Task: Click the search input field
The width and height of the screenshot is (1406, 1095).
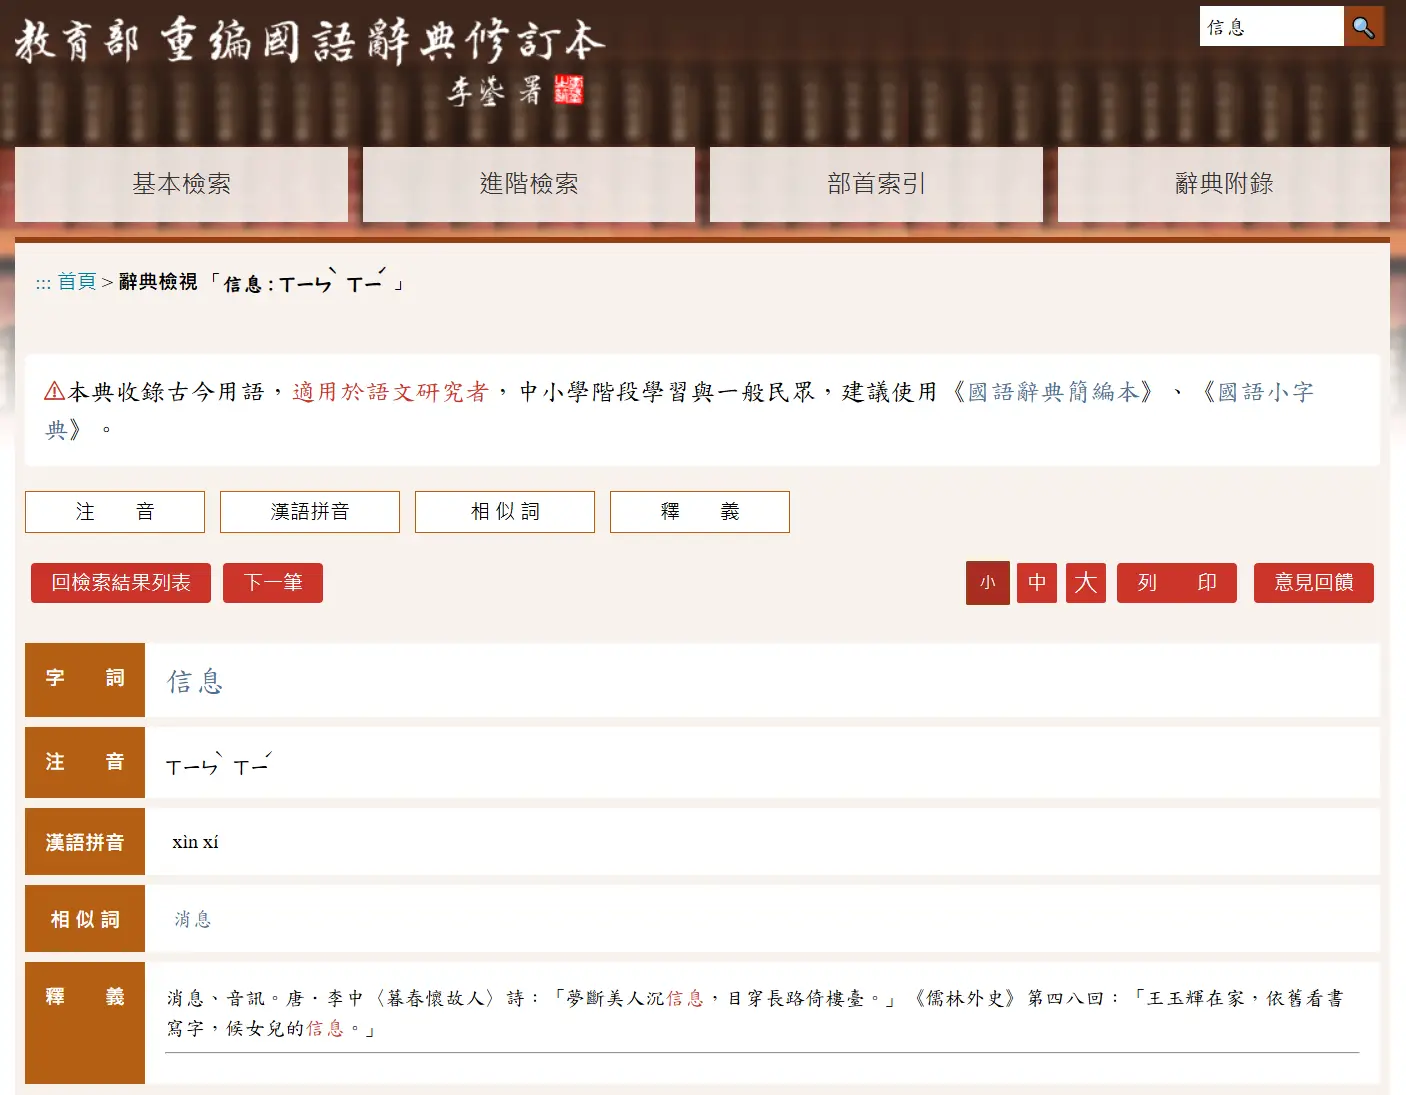Action: click(x=1270, y=27)
